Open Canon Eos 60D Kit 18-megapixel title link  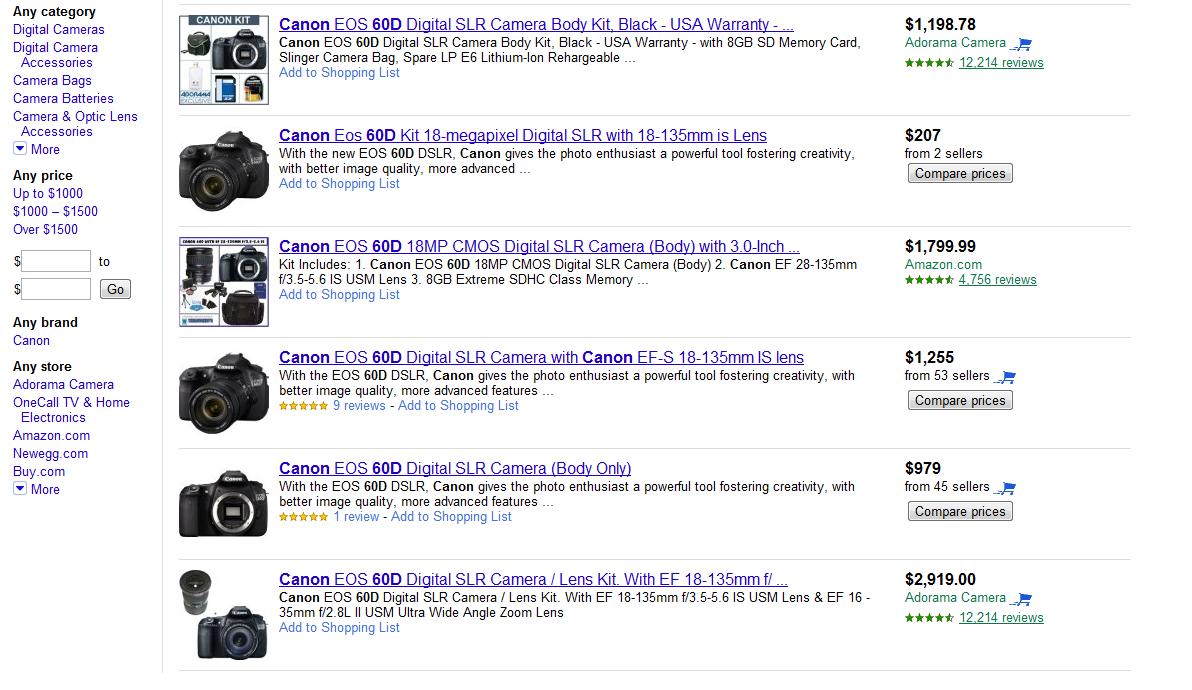click(x=523, y=135)
